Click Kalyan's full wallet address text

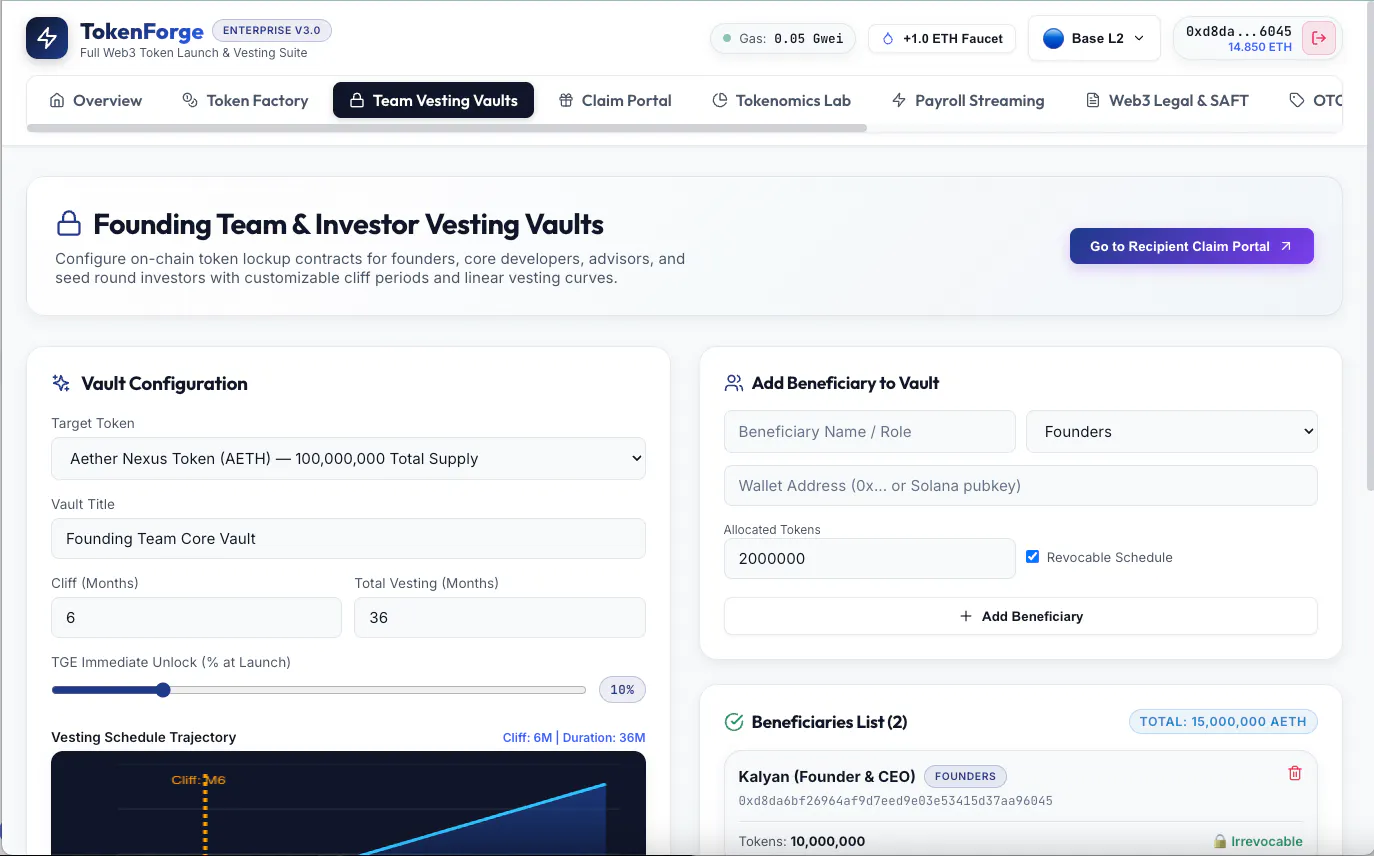click(895, 801)
